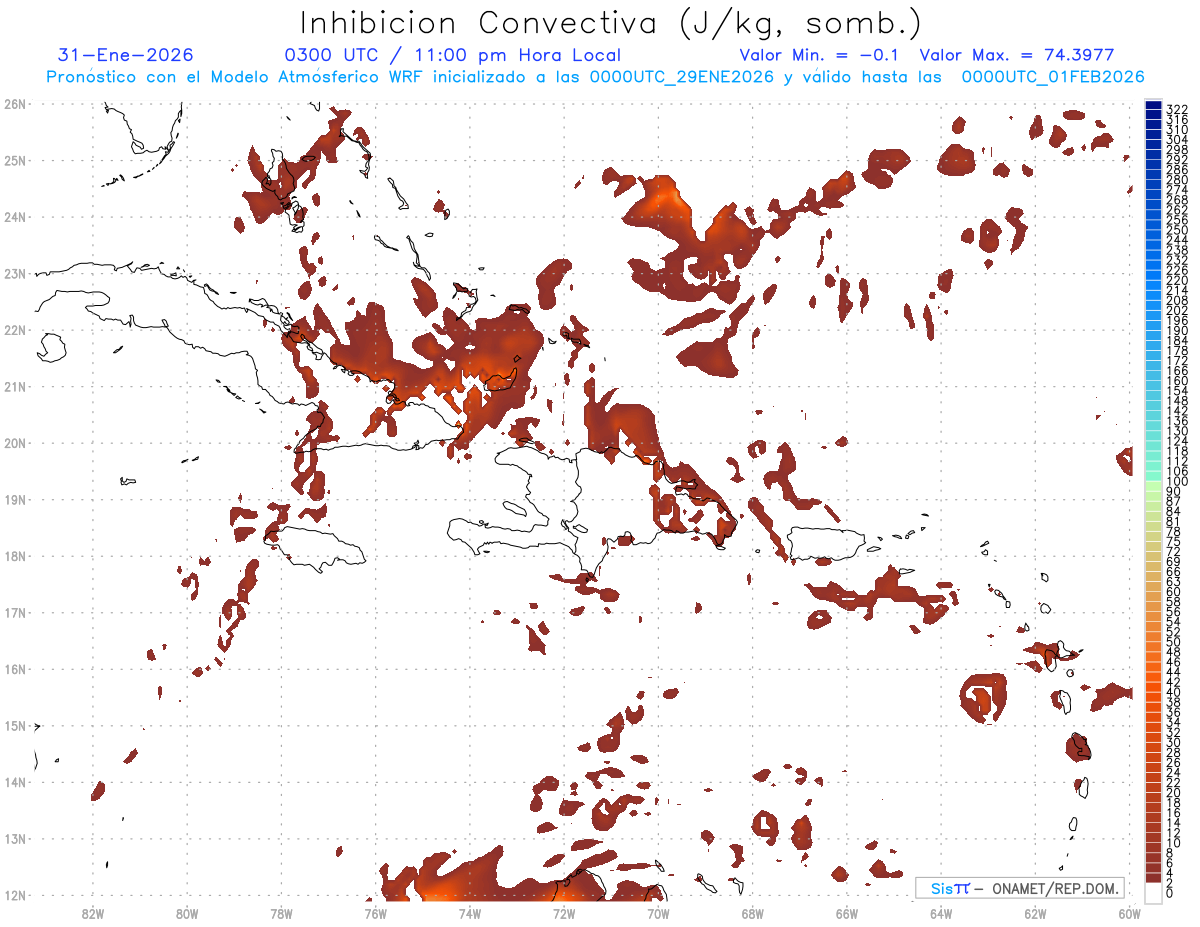Click the title 'Inhibicion Convectiva (J/kg, somb.)'
1200x927 pixels.
pos(610,23)
